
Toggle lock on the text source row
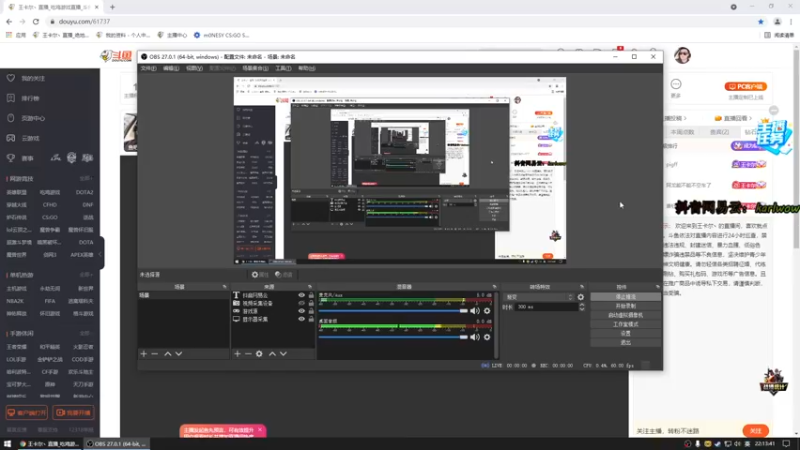coord(311,295)
